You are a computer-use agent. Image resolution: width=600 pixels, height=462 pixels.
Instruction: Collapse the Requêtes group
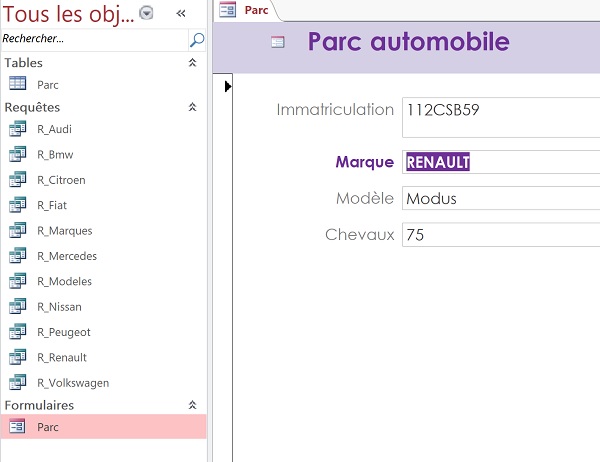pos(192,107)
